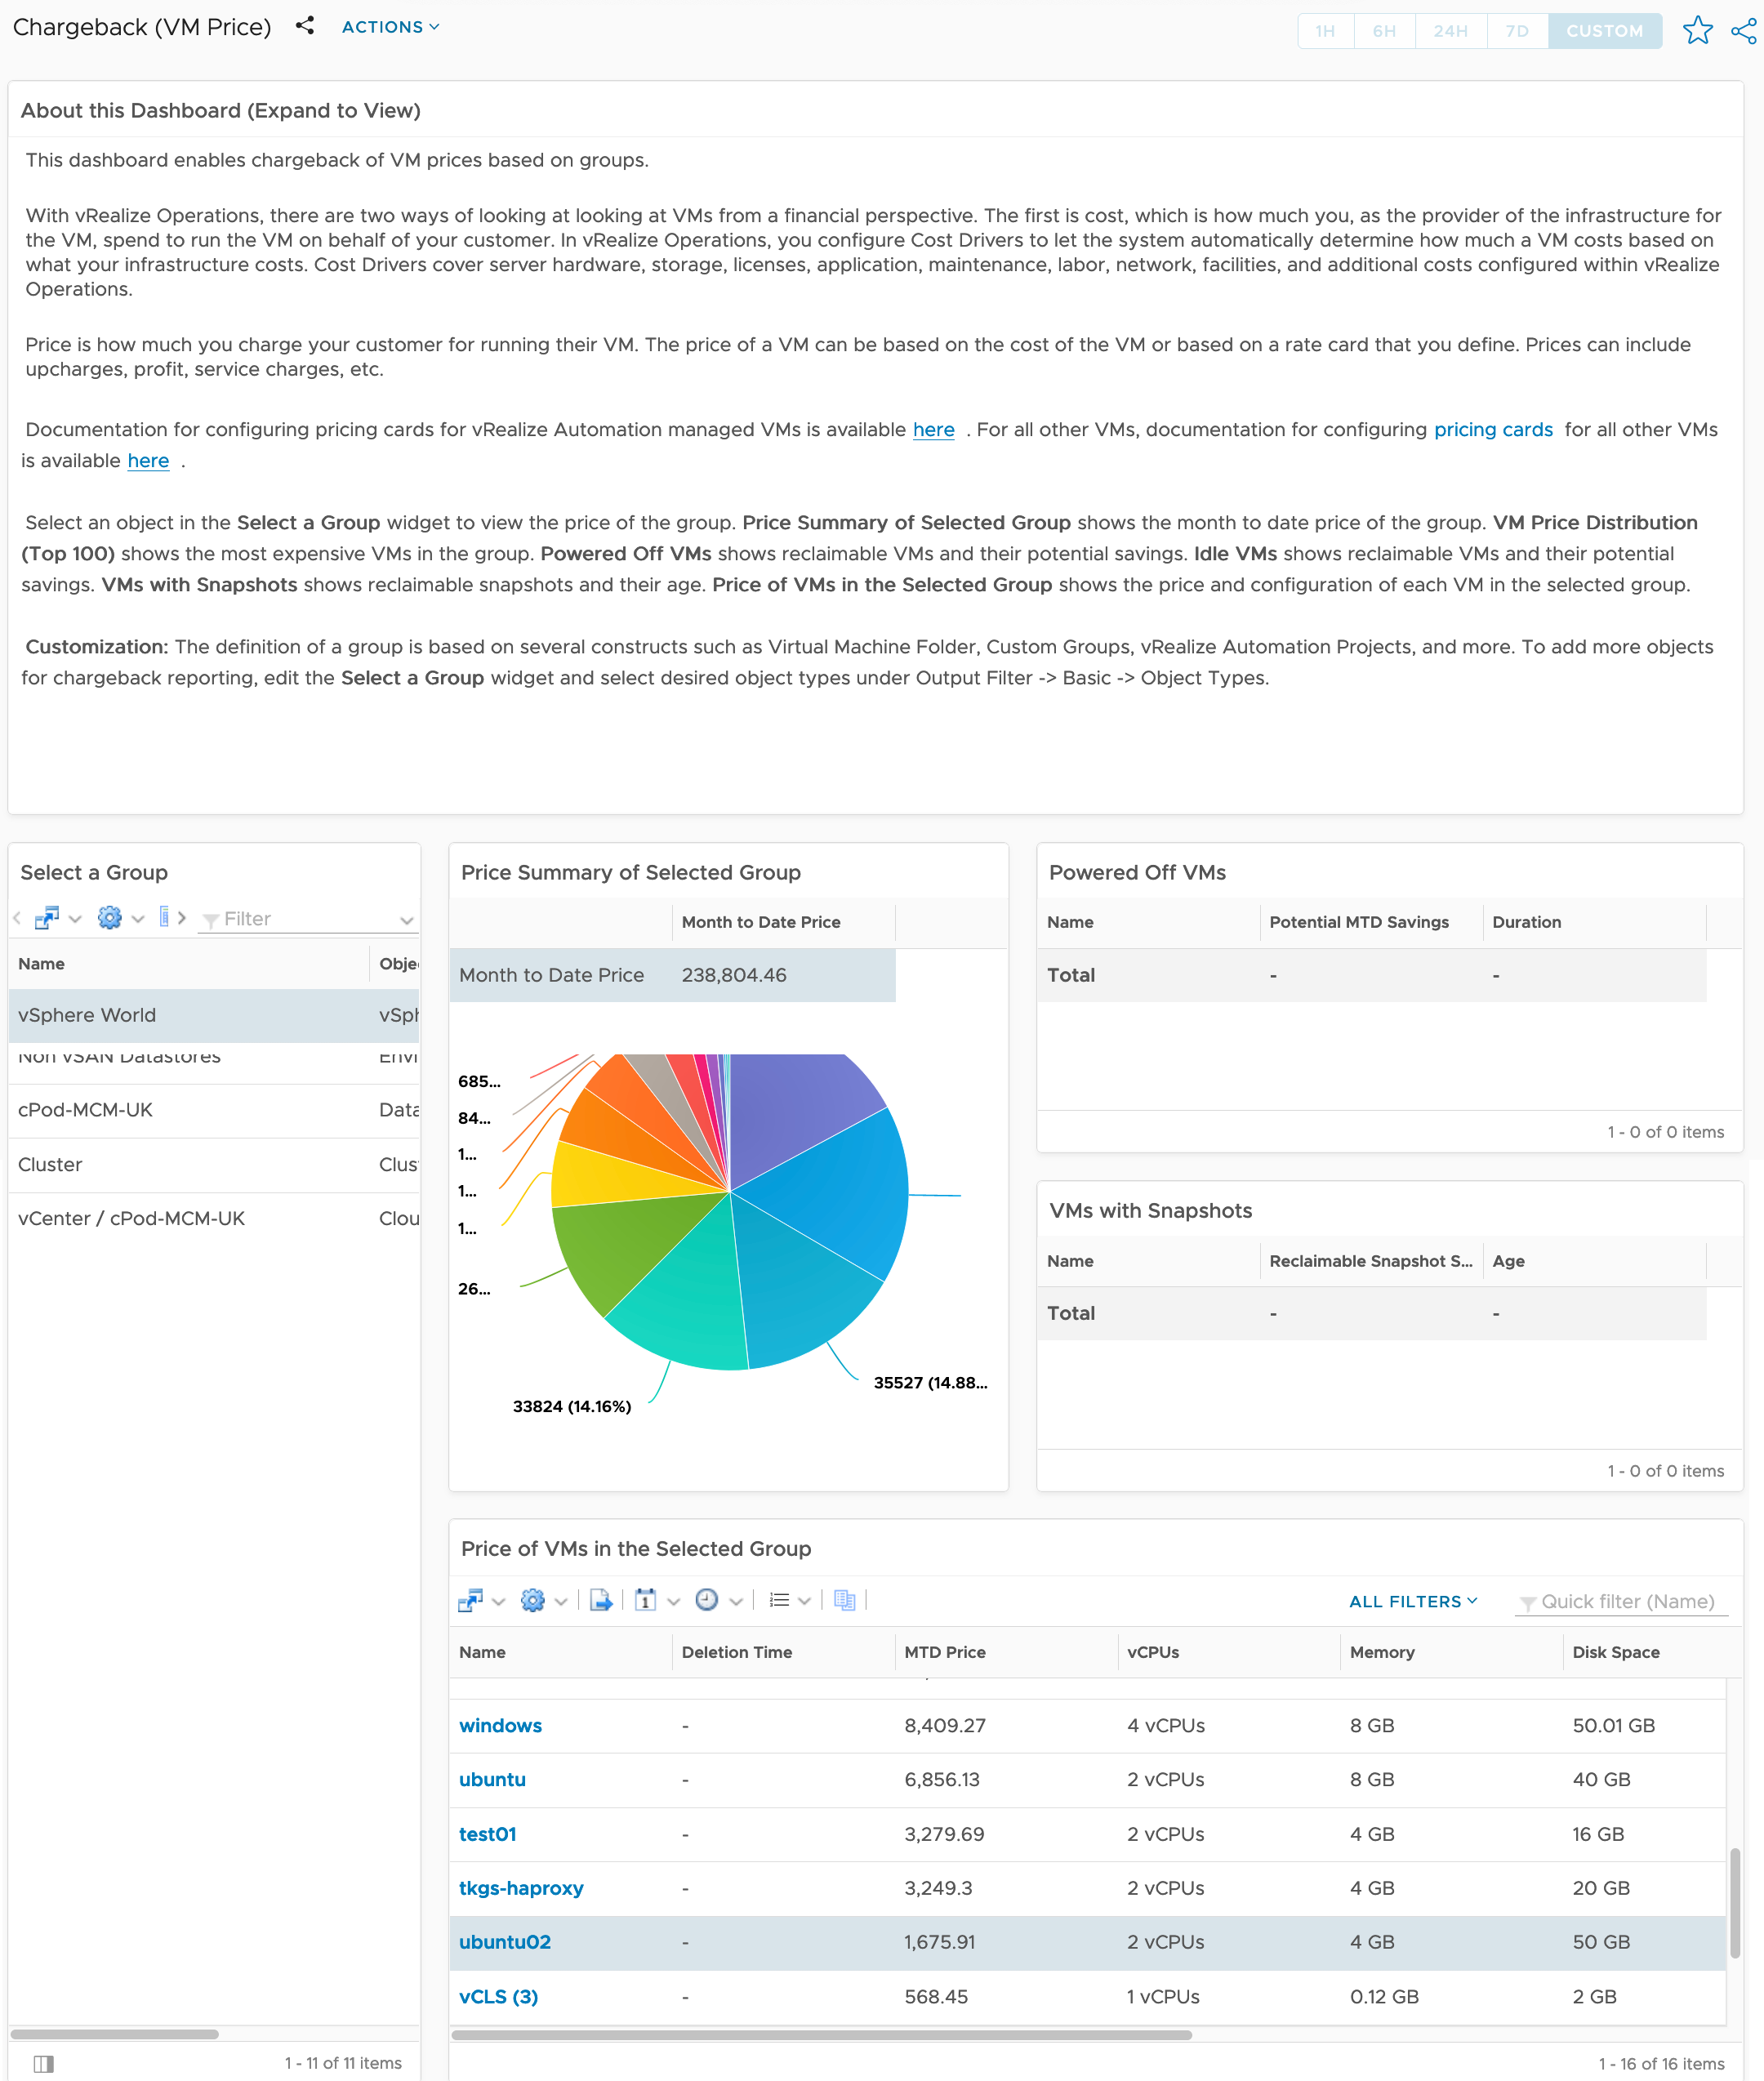
Task: Expand calendar dropdown arrow in Price of VMs
Action: pos(674,1602)
